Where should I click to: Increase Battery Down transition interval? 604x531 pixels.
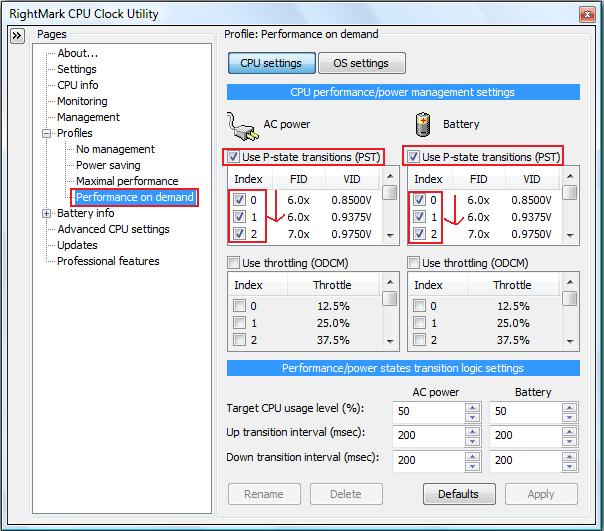[x=569, y=456]
